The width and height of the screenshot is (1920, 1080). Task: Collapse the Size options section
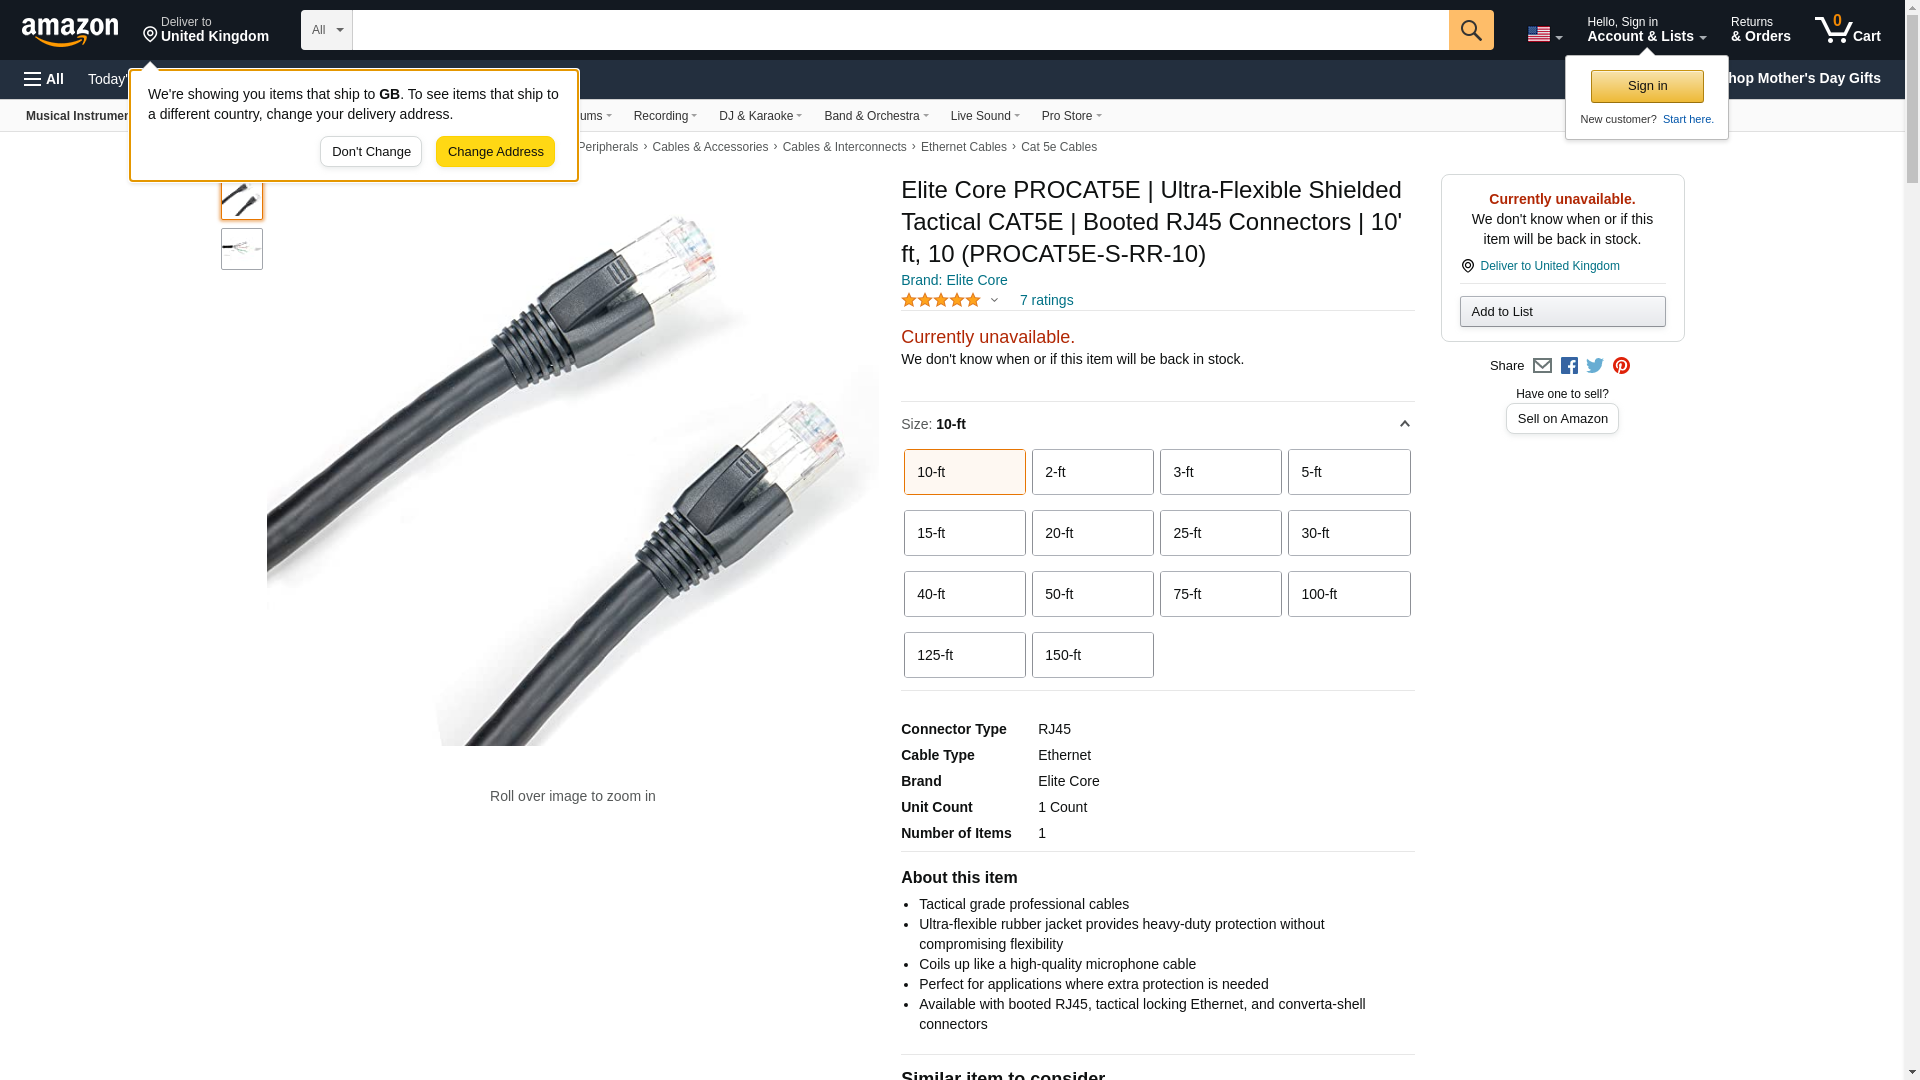click(1404, 424)
